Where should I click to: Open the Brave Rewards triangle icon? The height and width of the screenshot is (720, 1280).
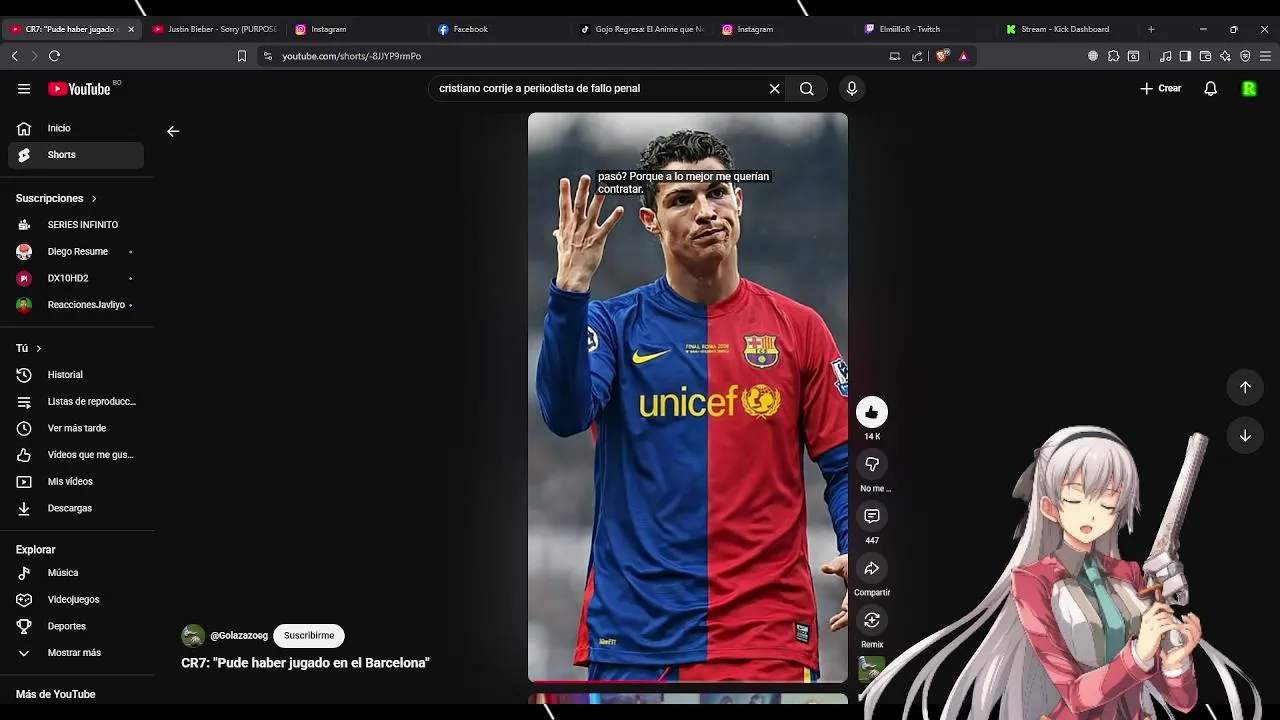tap(964, 56)
